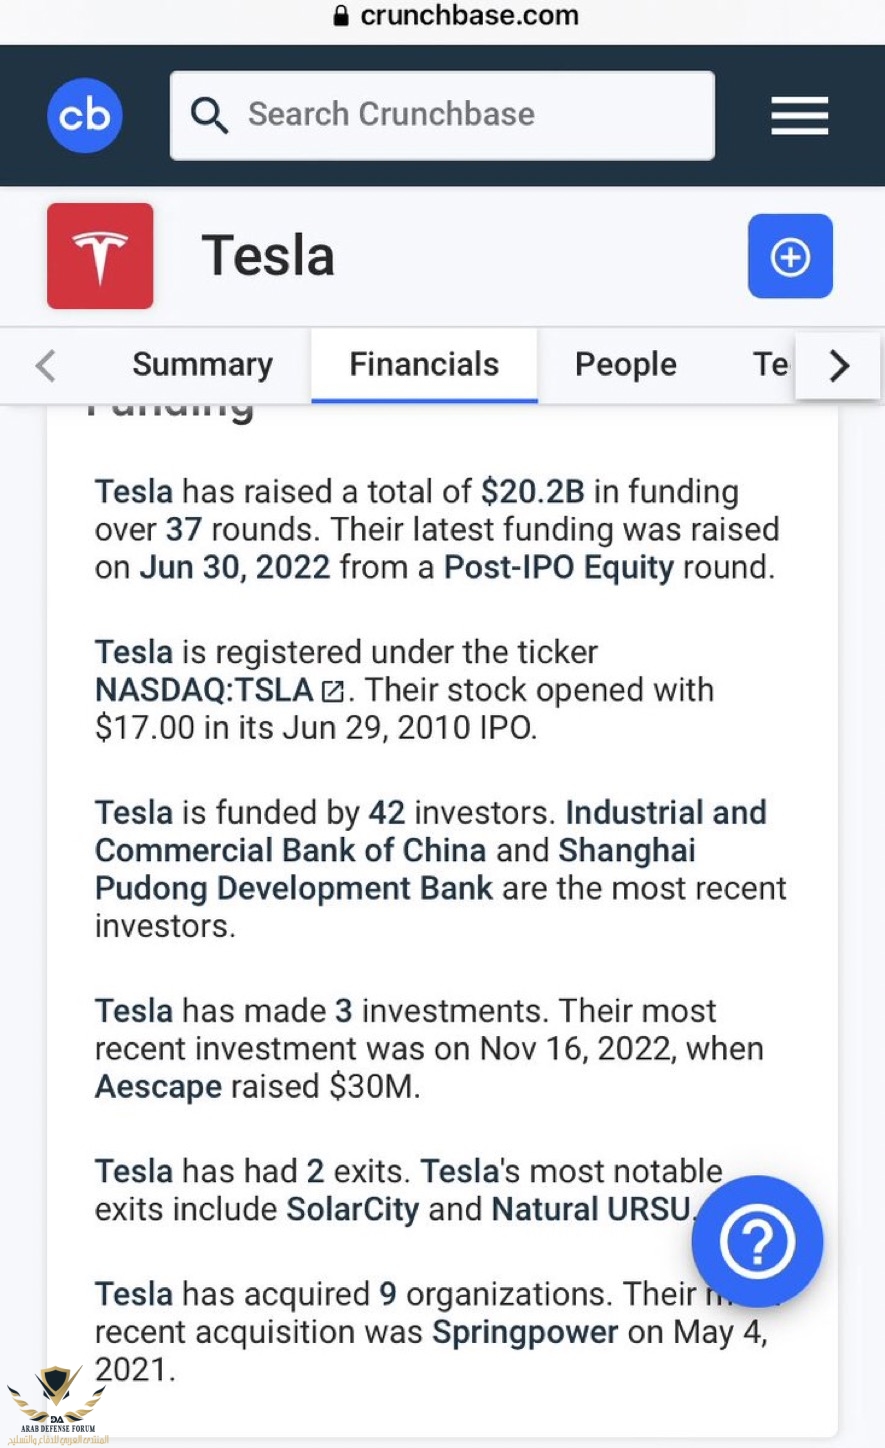
Task: Click the search magnifier icon
Action: 209,115
